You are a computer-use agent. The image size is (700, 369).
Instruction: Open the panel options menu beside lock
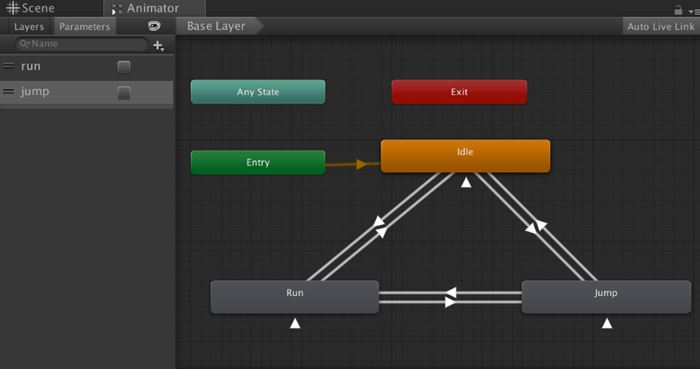click(x=695, y=12)
